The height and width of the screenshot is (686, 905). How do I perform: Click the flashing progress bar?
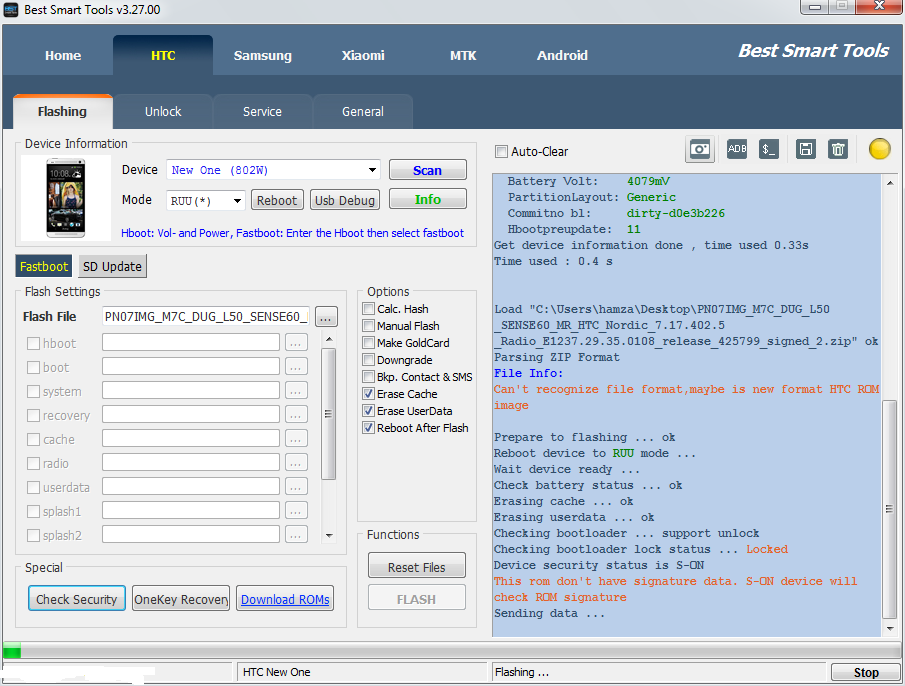tap(452, 651)
